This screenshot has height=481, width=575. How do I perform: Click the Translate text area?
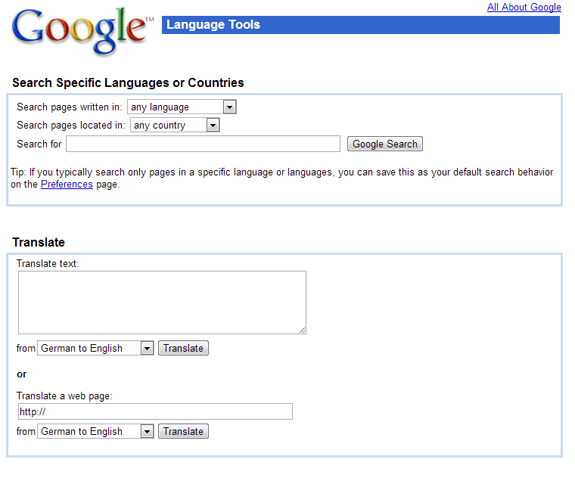(162, 302)
